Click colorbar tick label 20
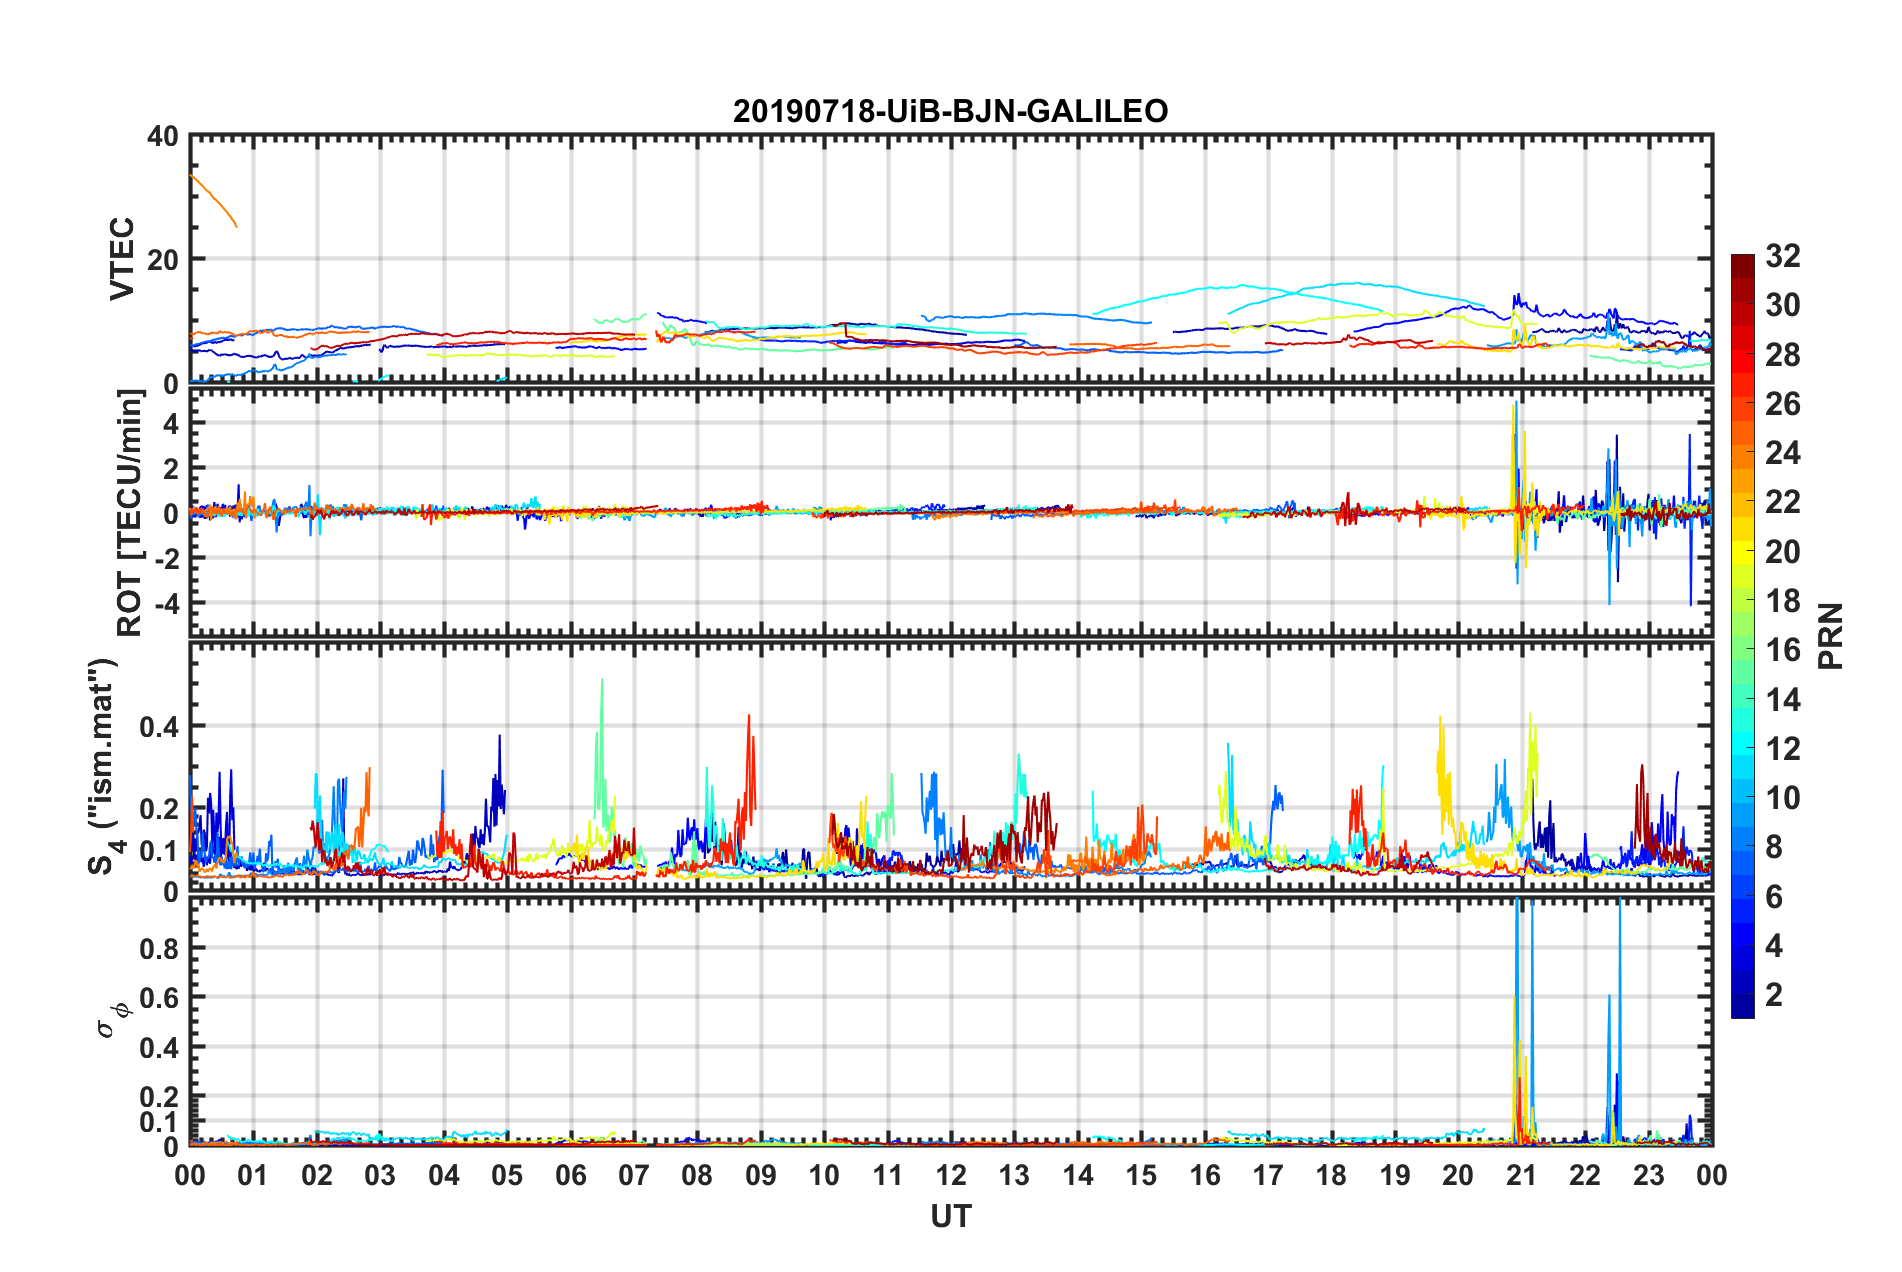This screenshot has width=1902, height=1272. coord(1783,552)
